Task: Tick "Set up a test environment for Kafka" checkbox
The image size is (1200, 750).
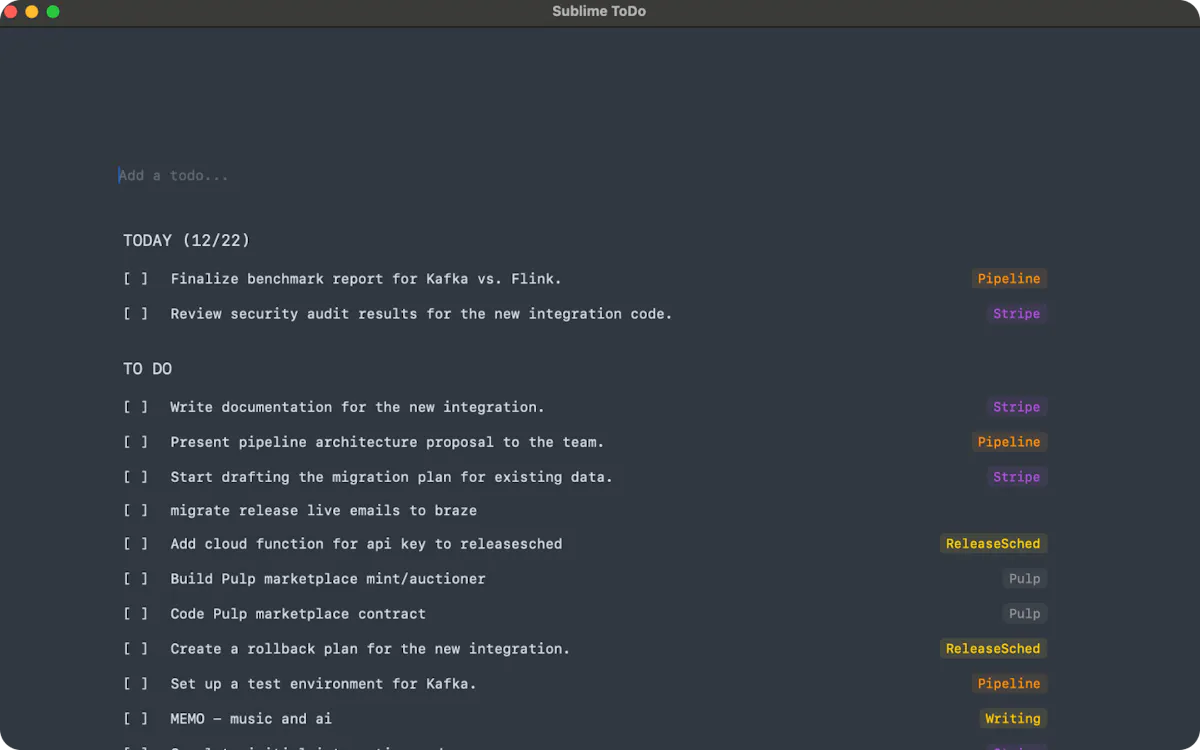Action: (136, 684)
